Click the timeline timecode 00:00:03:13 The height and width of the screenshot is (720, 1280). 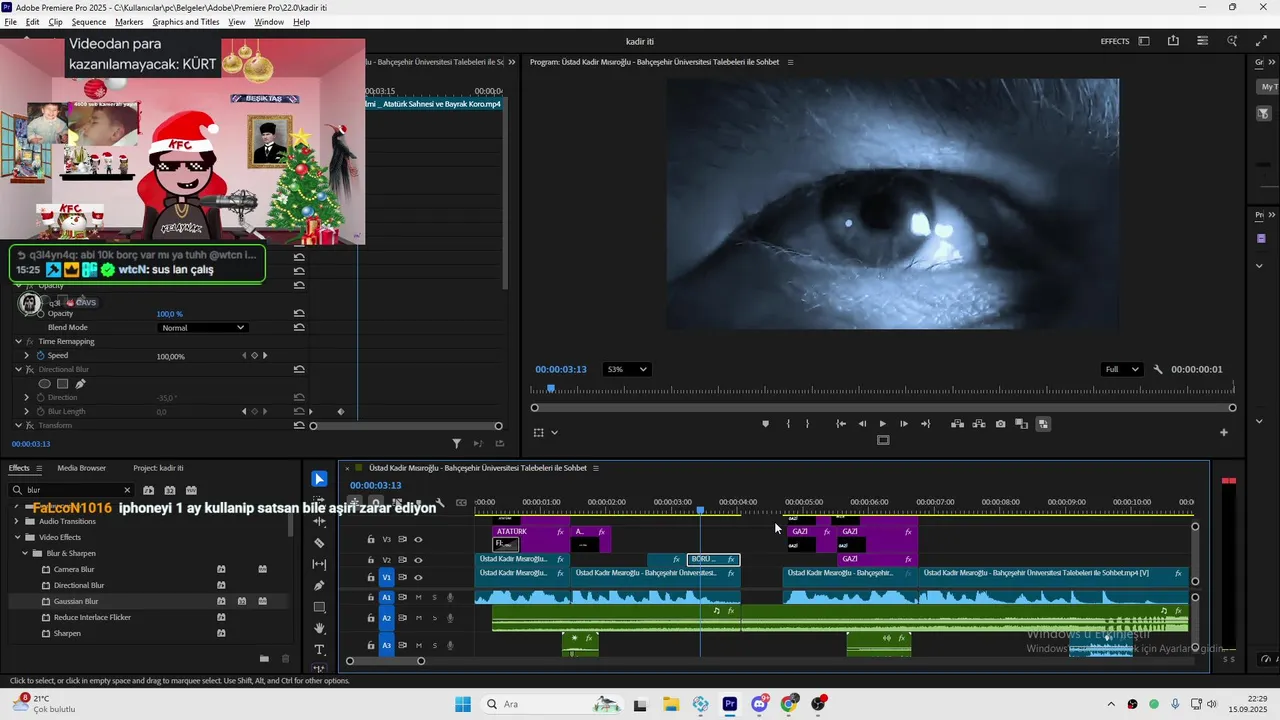[x=376, y=485]
